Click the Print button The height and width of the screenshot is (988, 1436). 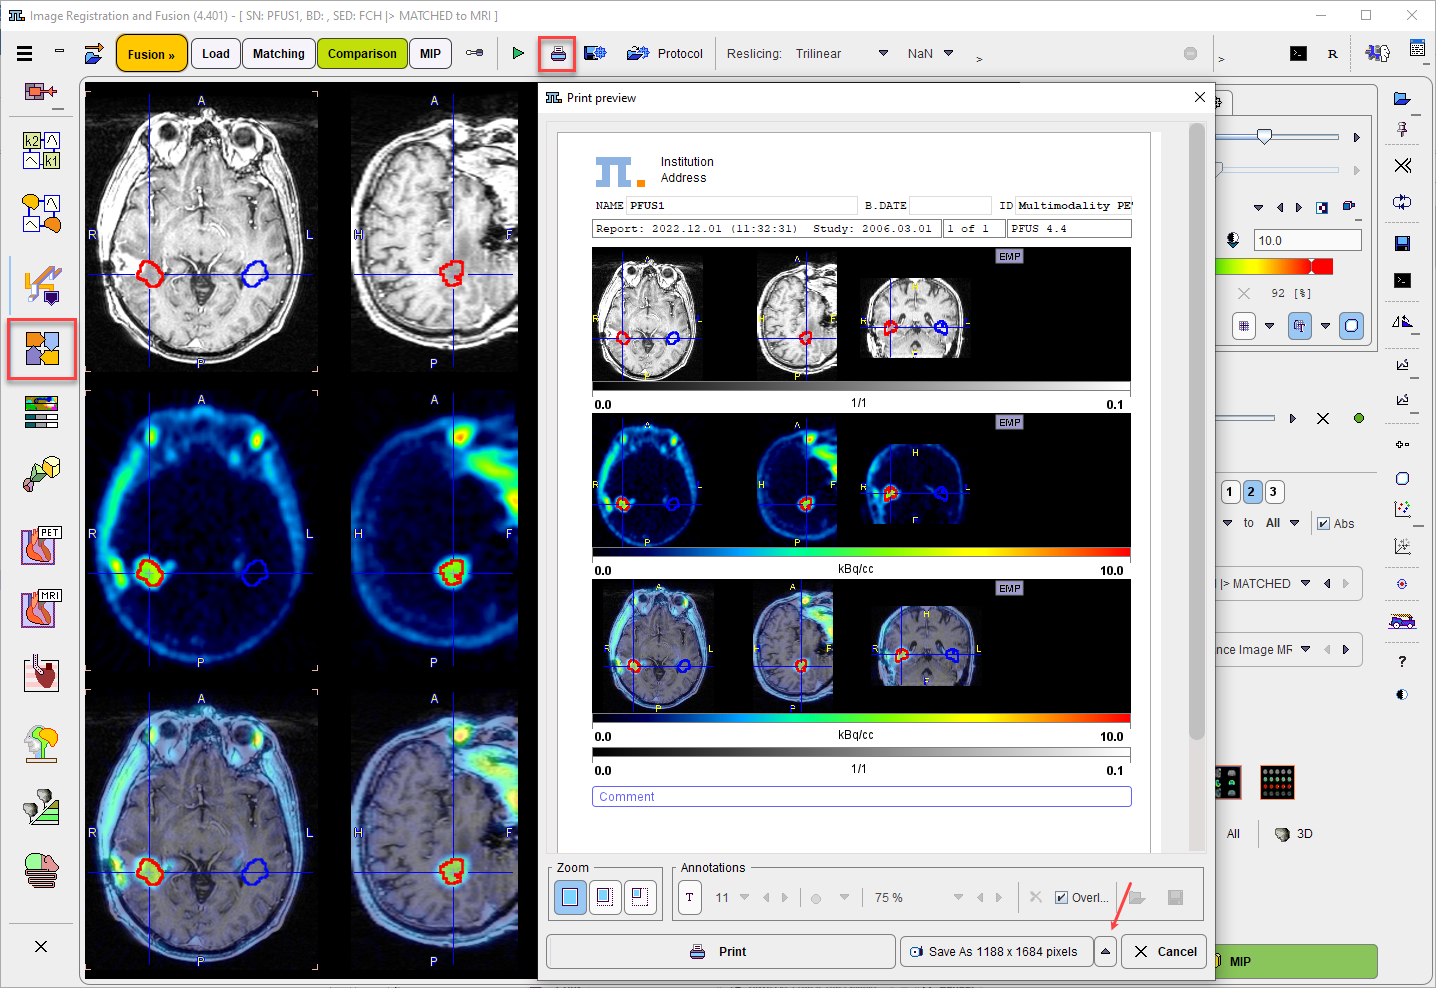click(x=720, y=952)
